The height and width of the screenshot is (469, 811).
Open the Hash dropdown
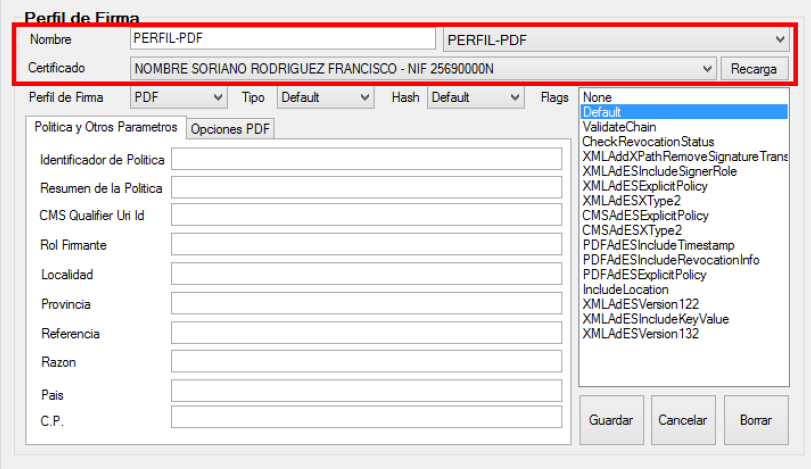click(x=475, y=97)
